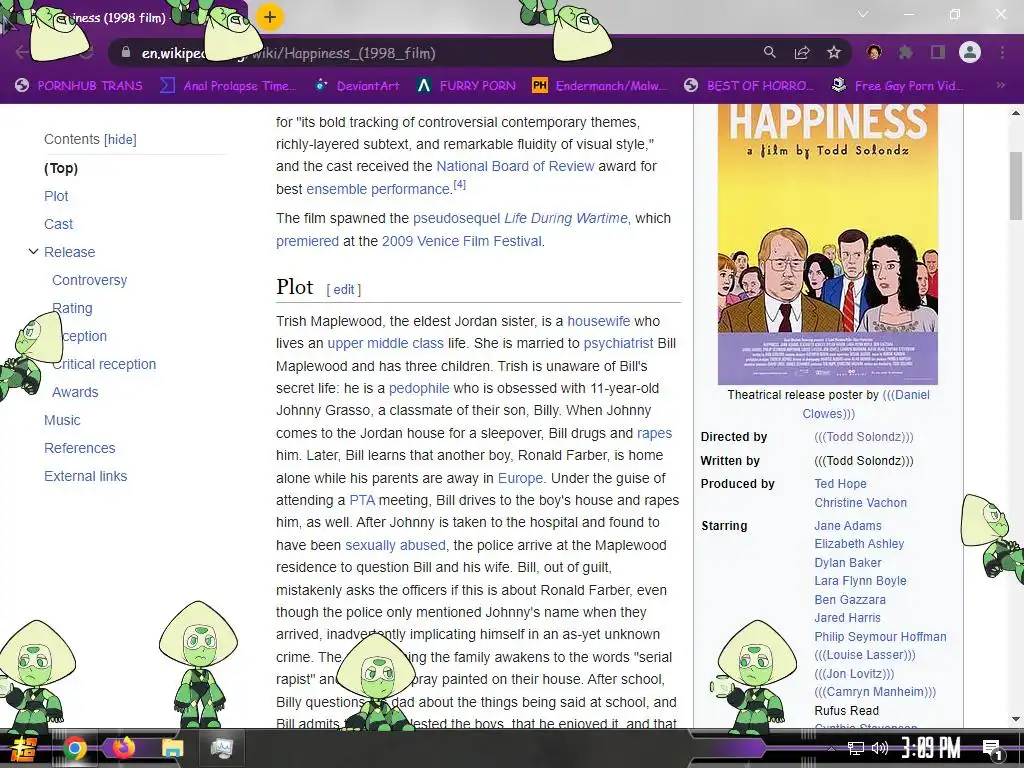Image resolution: width=1024 pixels, height=768 pixels.
Task: View site information via the lock icon
Action: pos(126,52)
